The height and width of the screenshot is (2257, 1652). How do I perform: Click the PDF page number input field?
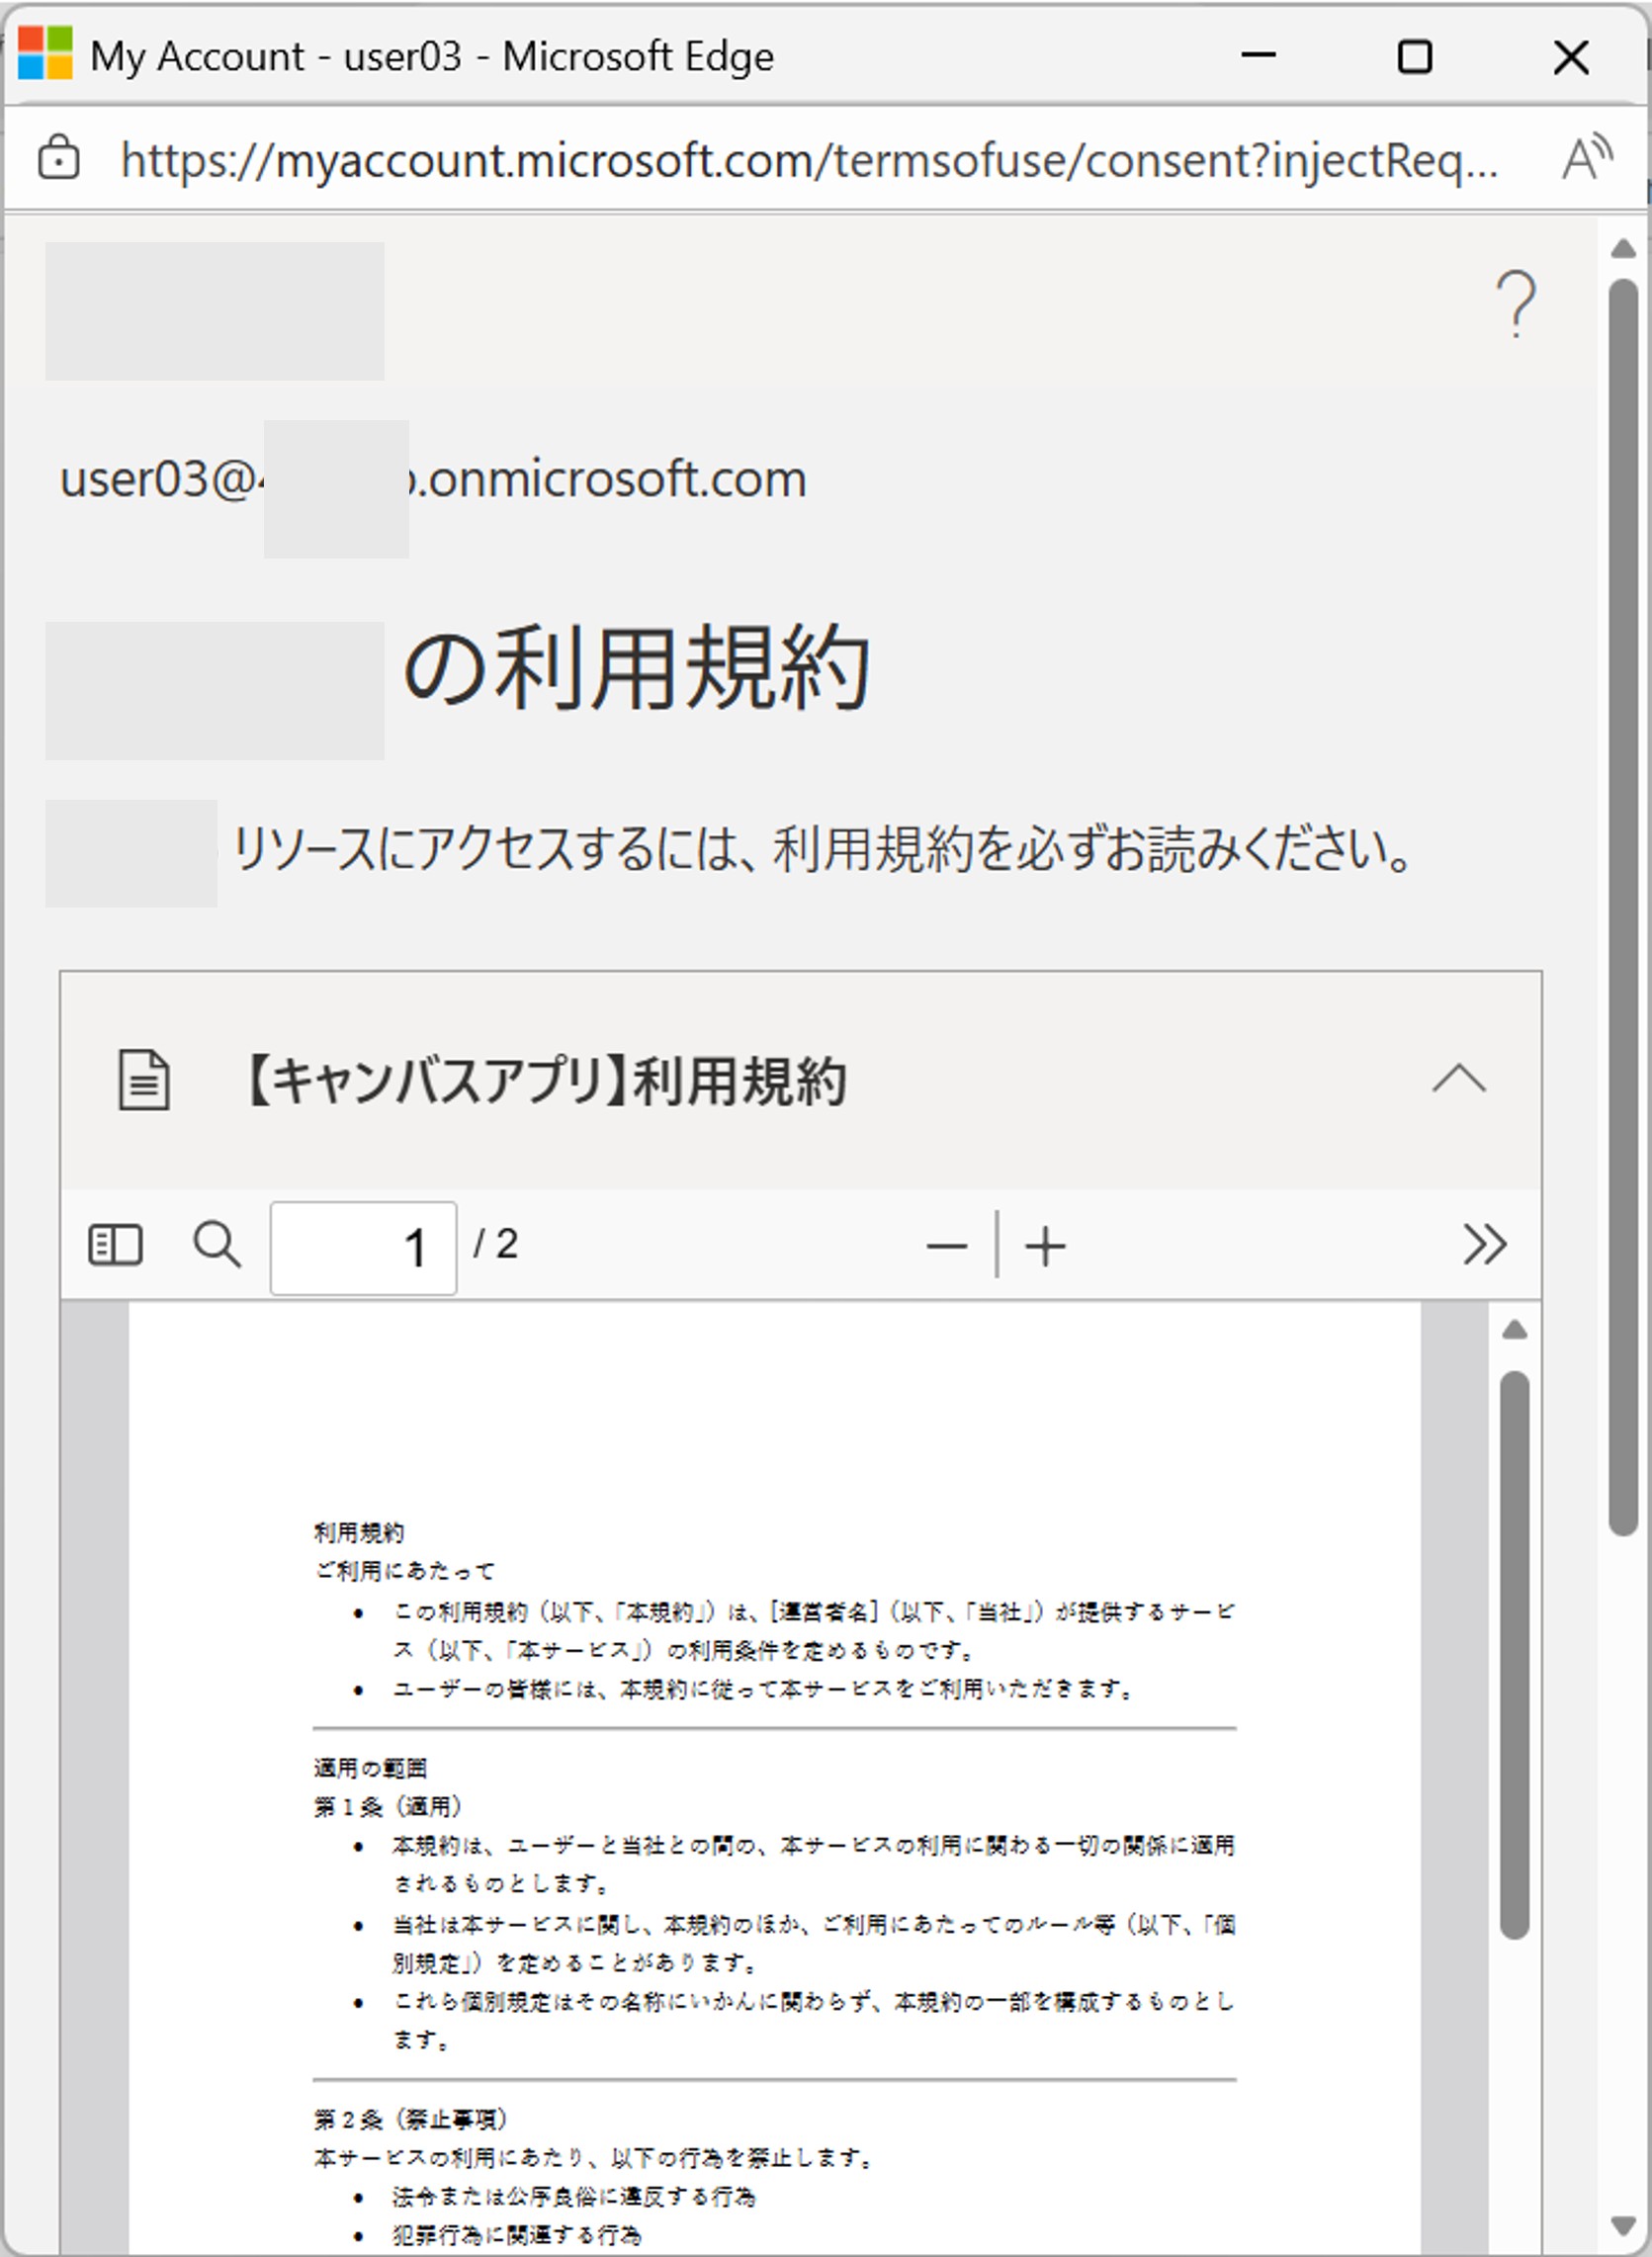[363, 1247]
